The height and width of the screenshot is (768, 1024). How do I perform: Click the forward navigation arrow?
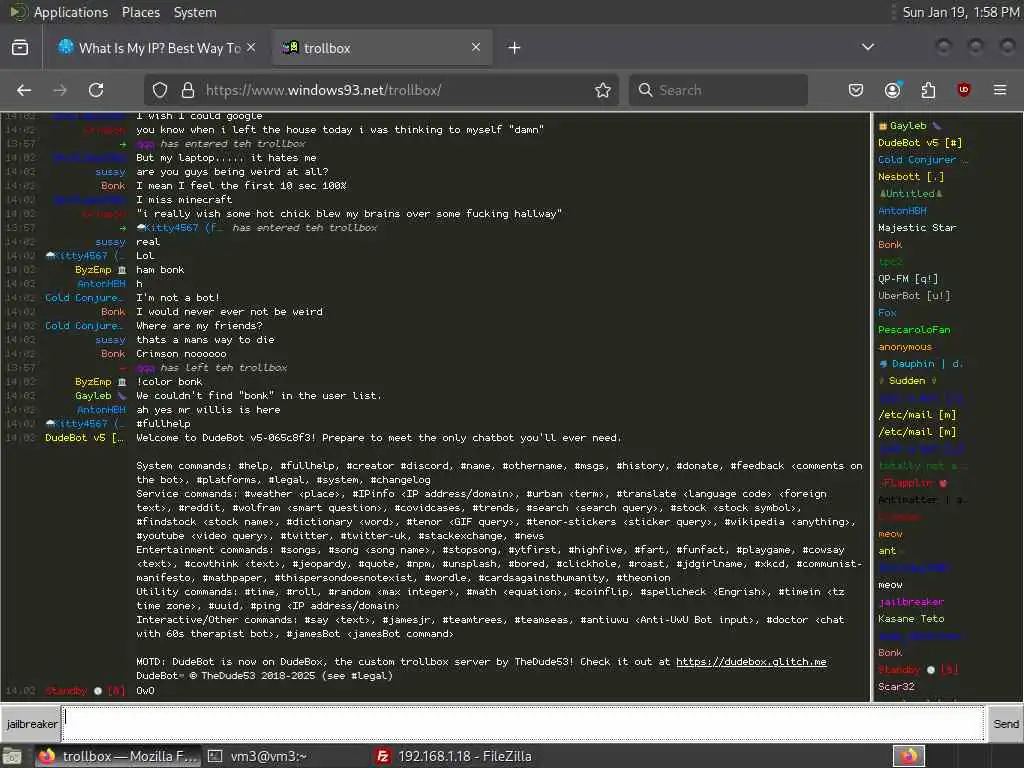pos(60,90)
